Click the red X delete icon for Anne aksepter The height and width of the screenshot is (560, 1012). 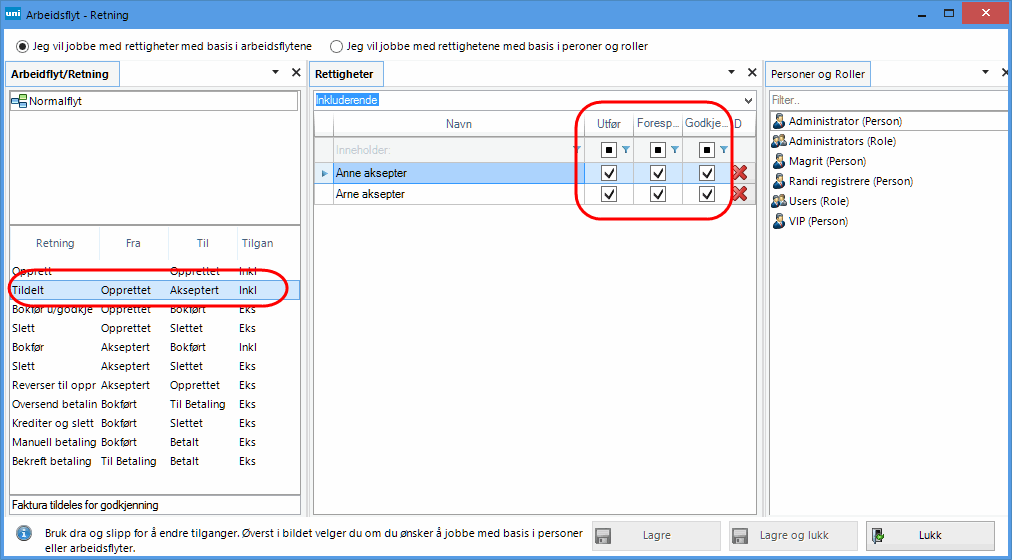[740, 173]
